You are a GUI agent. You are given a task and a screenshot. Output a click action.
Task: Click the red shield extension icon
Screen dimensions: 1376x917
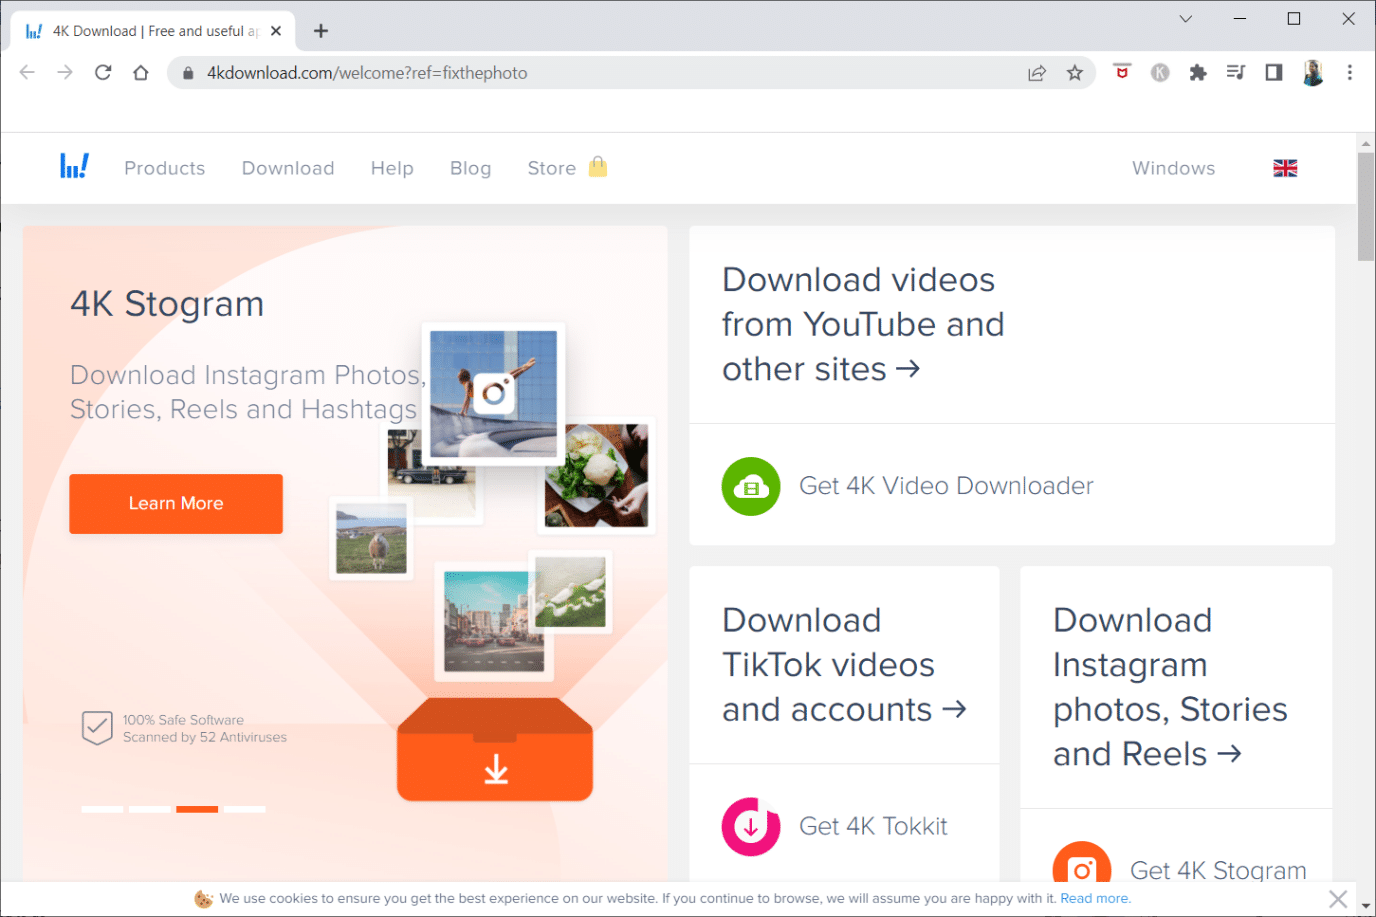pyautogui.click(x=1122, y=72)
